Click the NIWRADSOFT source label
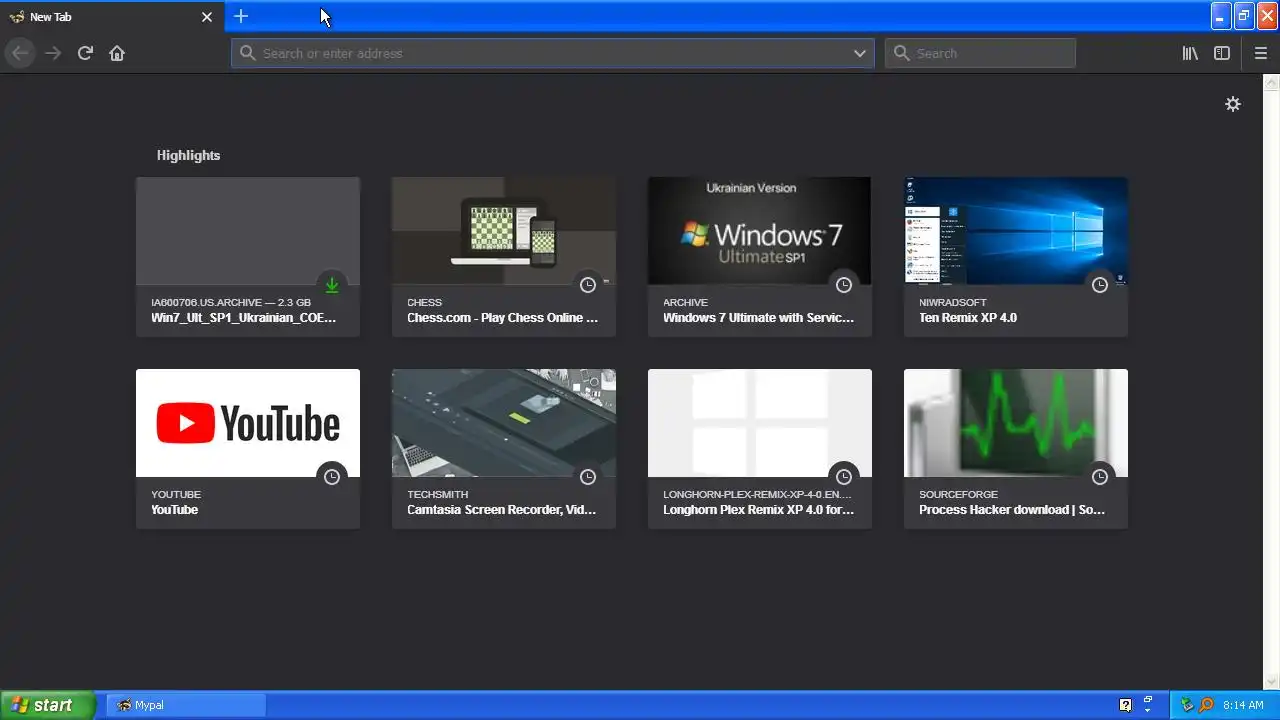Image resolution: width=1280 pixels, height=720 pixels. (x=953, y=302)
